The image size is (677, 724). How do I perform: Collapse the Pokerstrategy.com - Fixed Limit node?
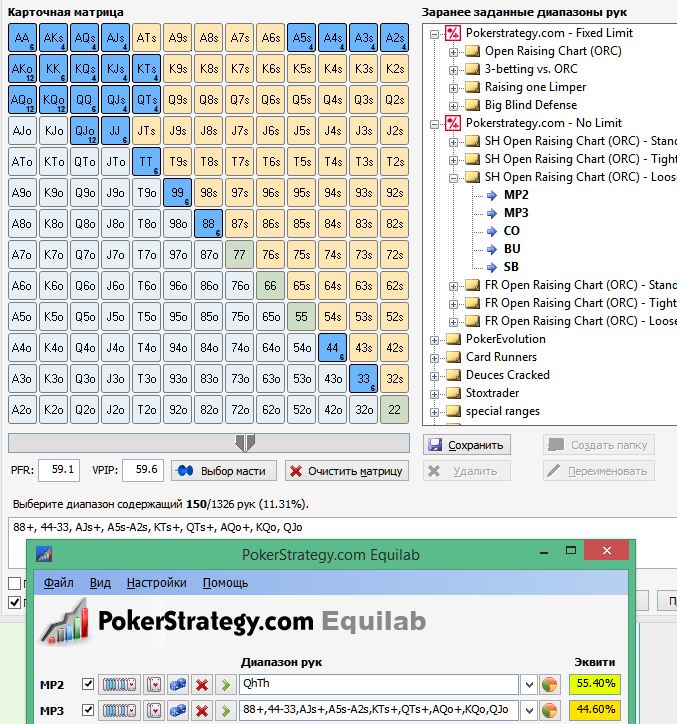click(435, 33)
